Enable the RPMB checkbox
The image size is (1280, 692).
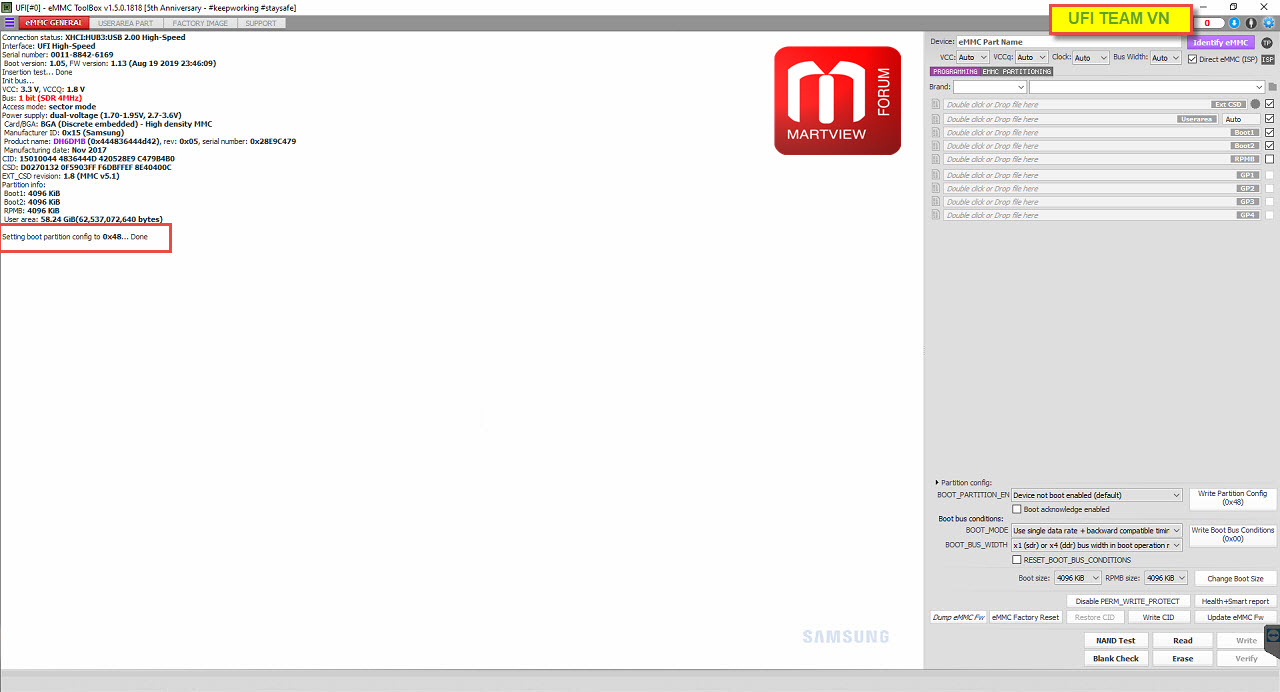1270,159
